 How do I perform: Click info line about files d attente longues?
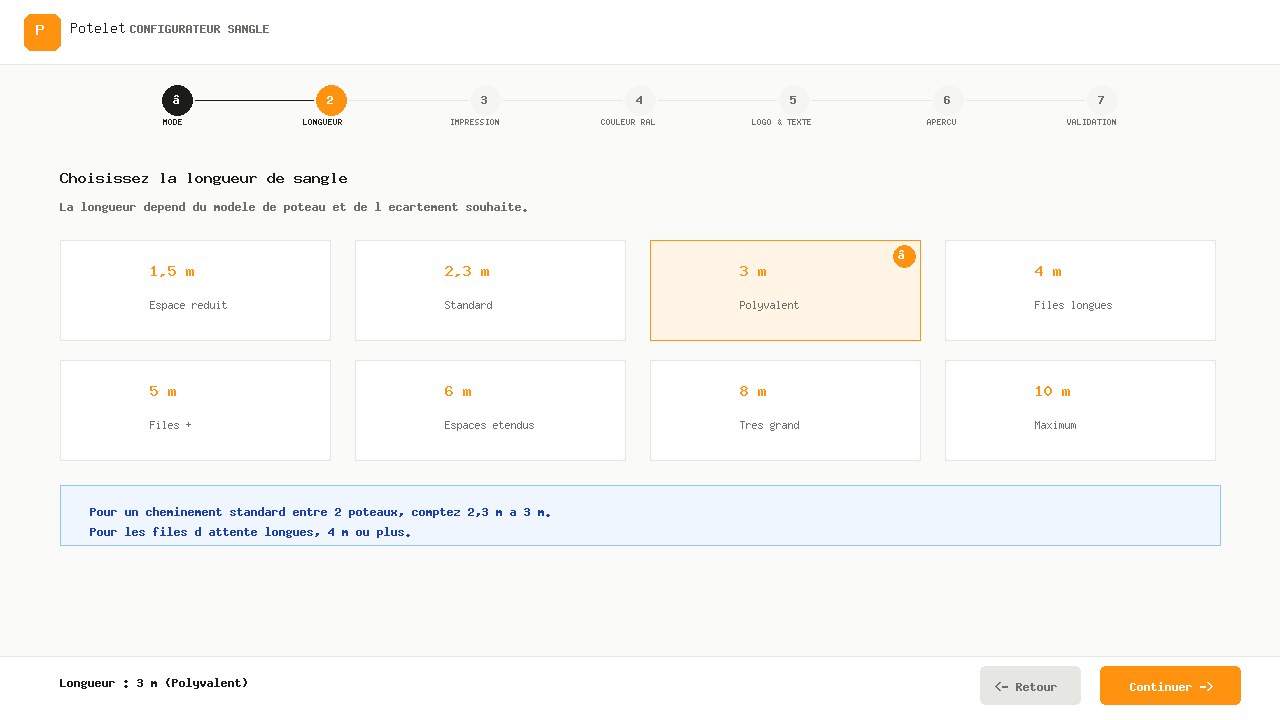point(250,532)
